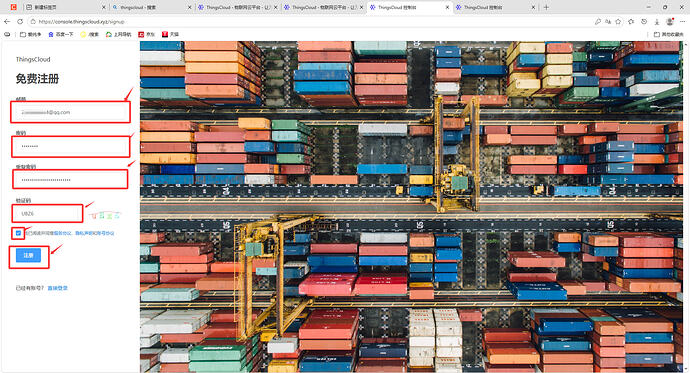Open the Tmall bookmark
Viewport: 690px width, 373px height.
click(170, 34)
